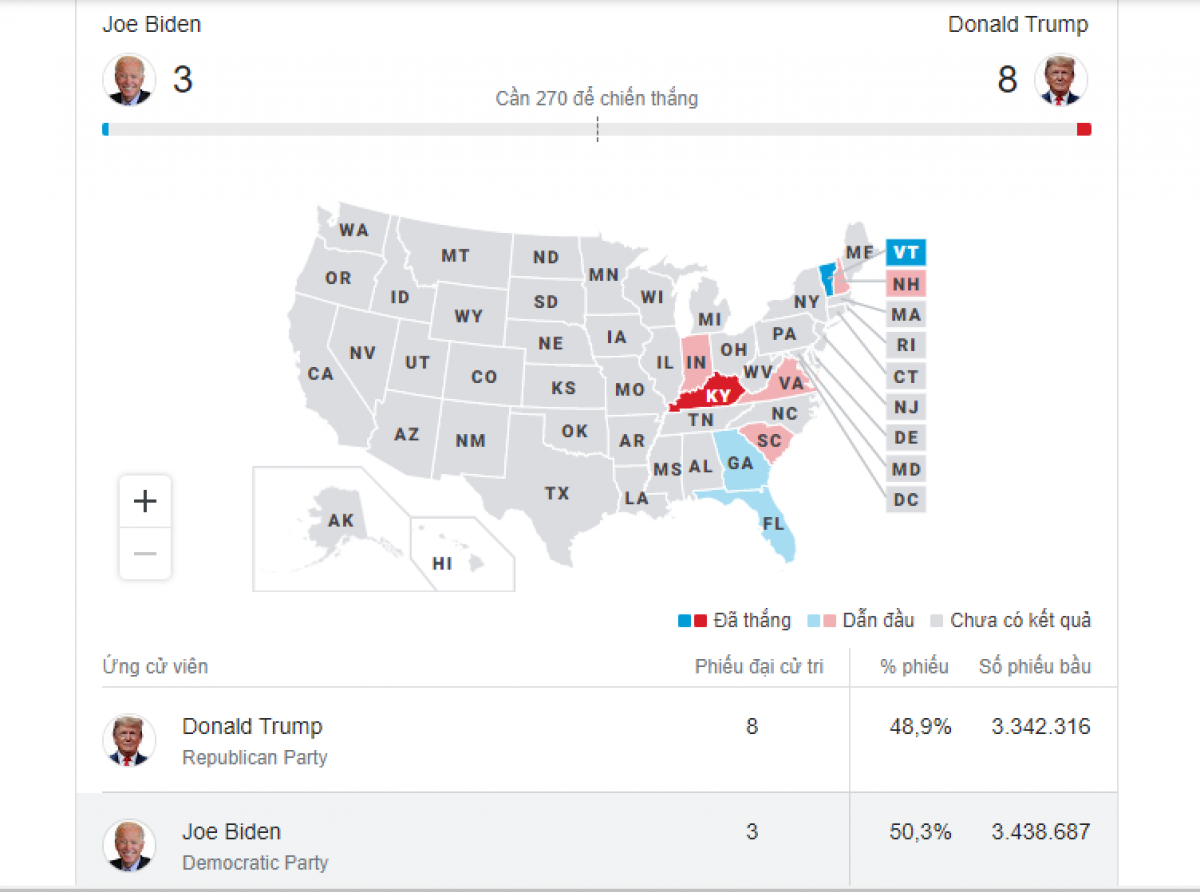Click the DC label box
This screenshot has height=892, width=1200.
(x=906, y=500)
